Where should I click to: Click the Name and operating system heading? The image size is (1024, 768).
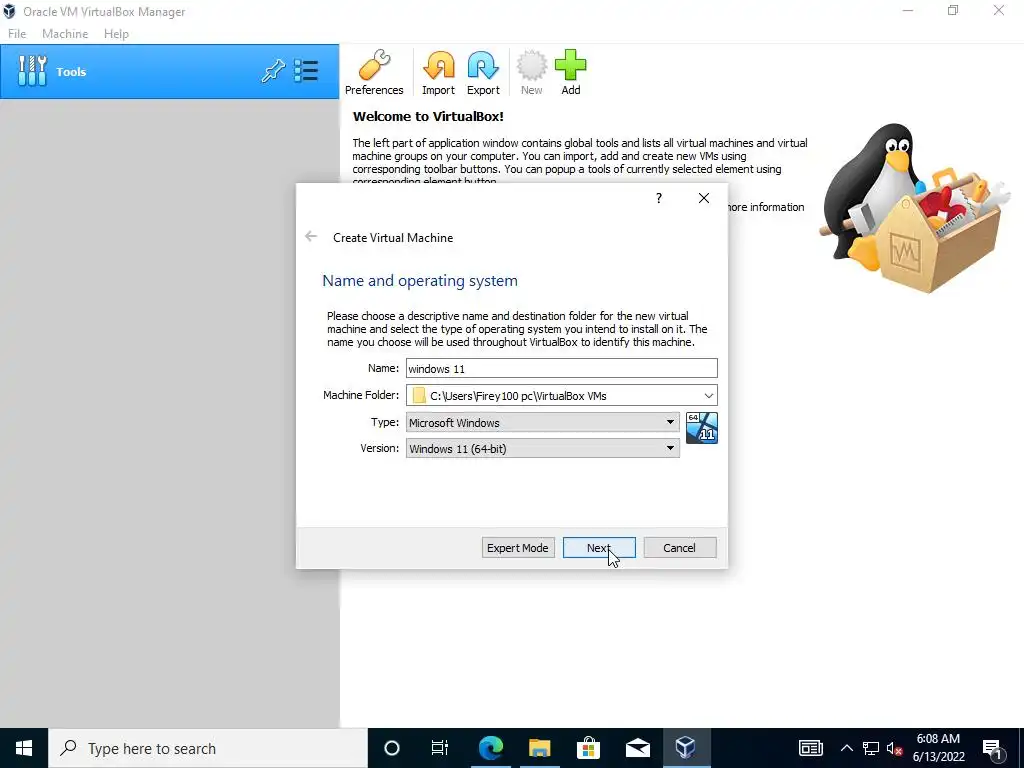pos(420,280)
